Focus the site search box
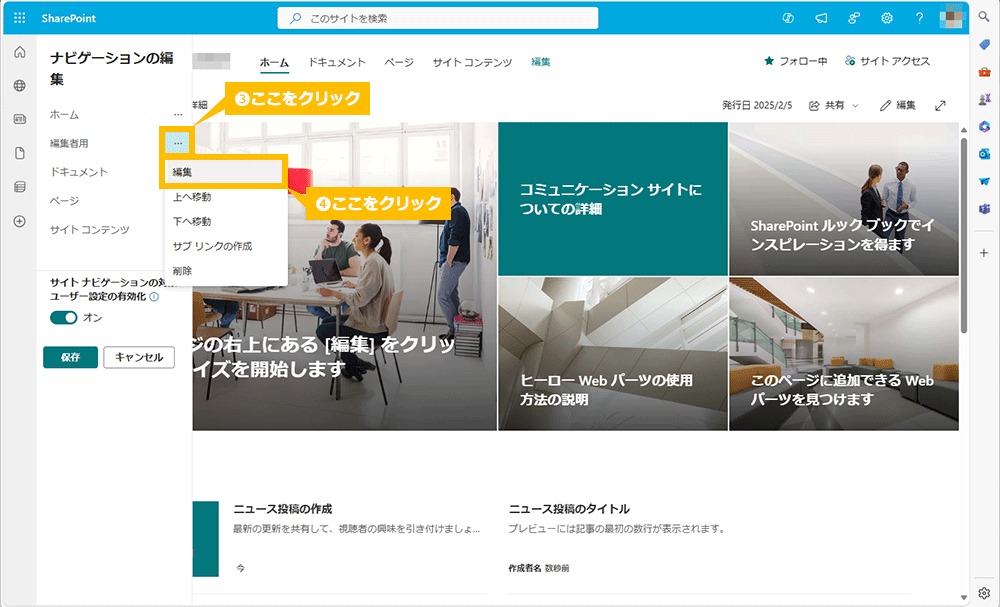The image size is (1000, 607). click(x=438, y=18)
